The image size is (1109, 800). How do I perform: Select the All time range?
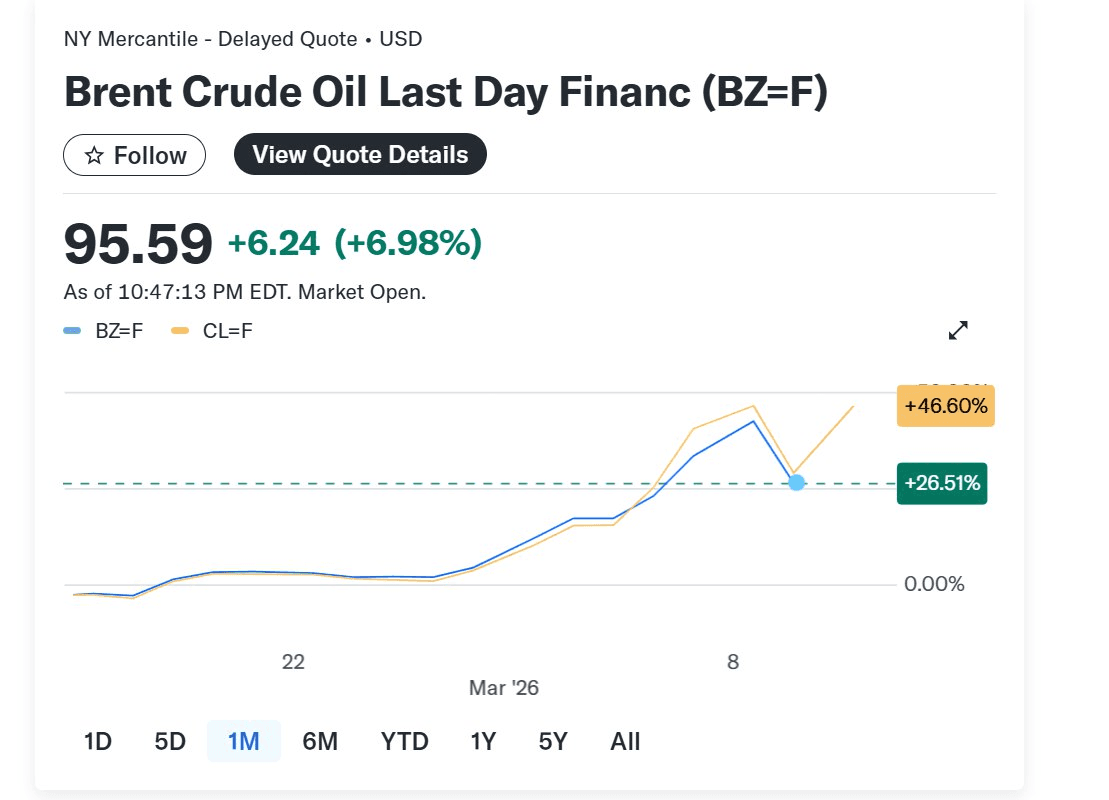point(625,741)
